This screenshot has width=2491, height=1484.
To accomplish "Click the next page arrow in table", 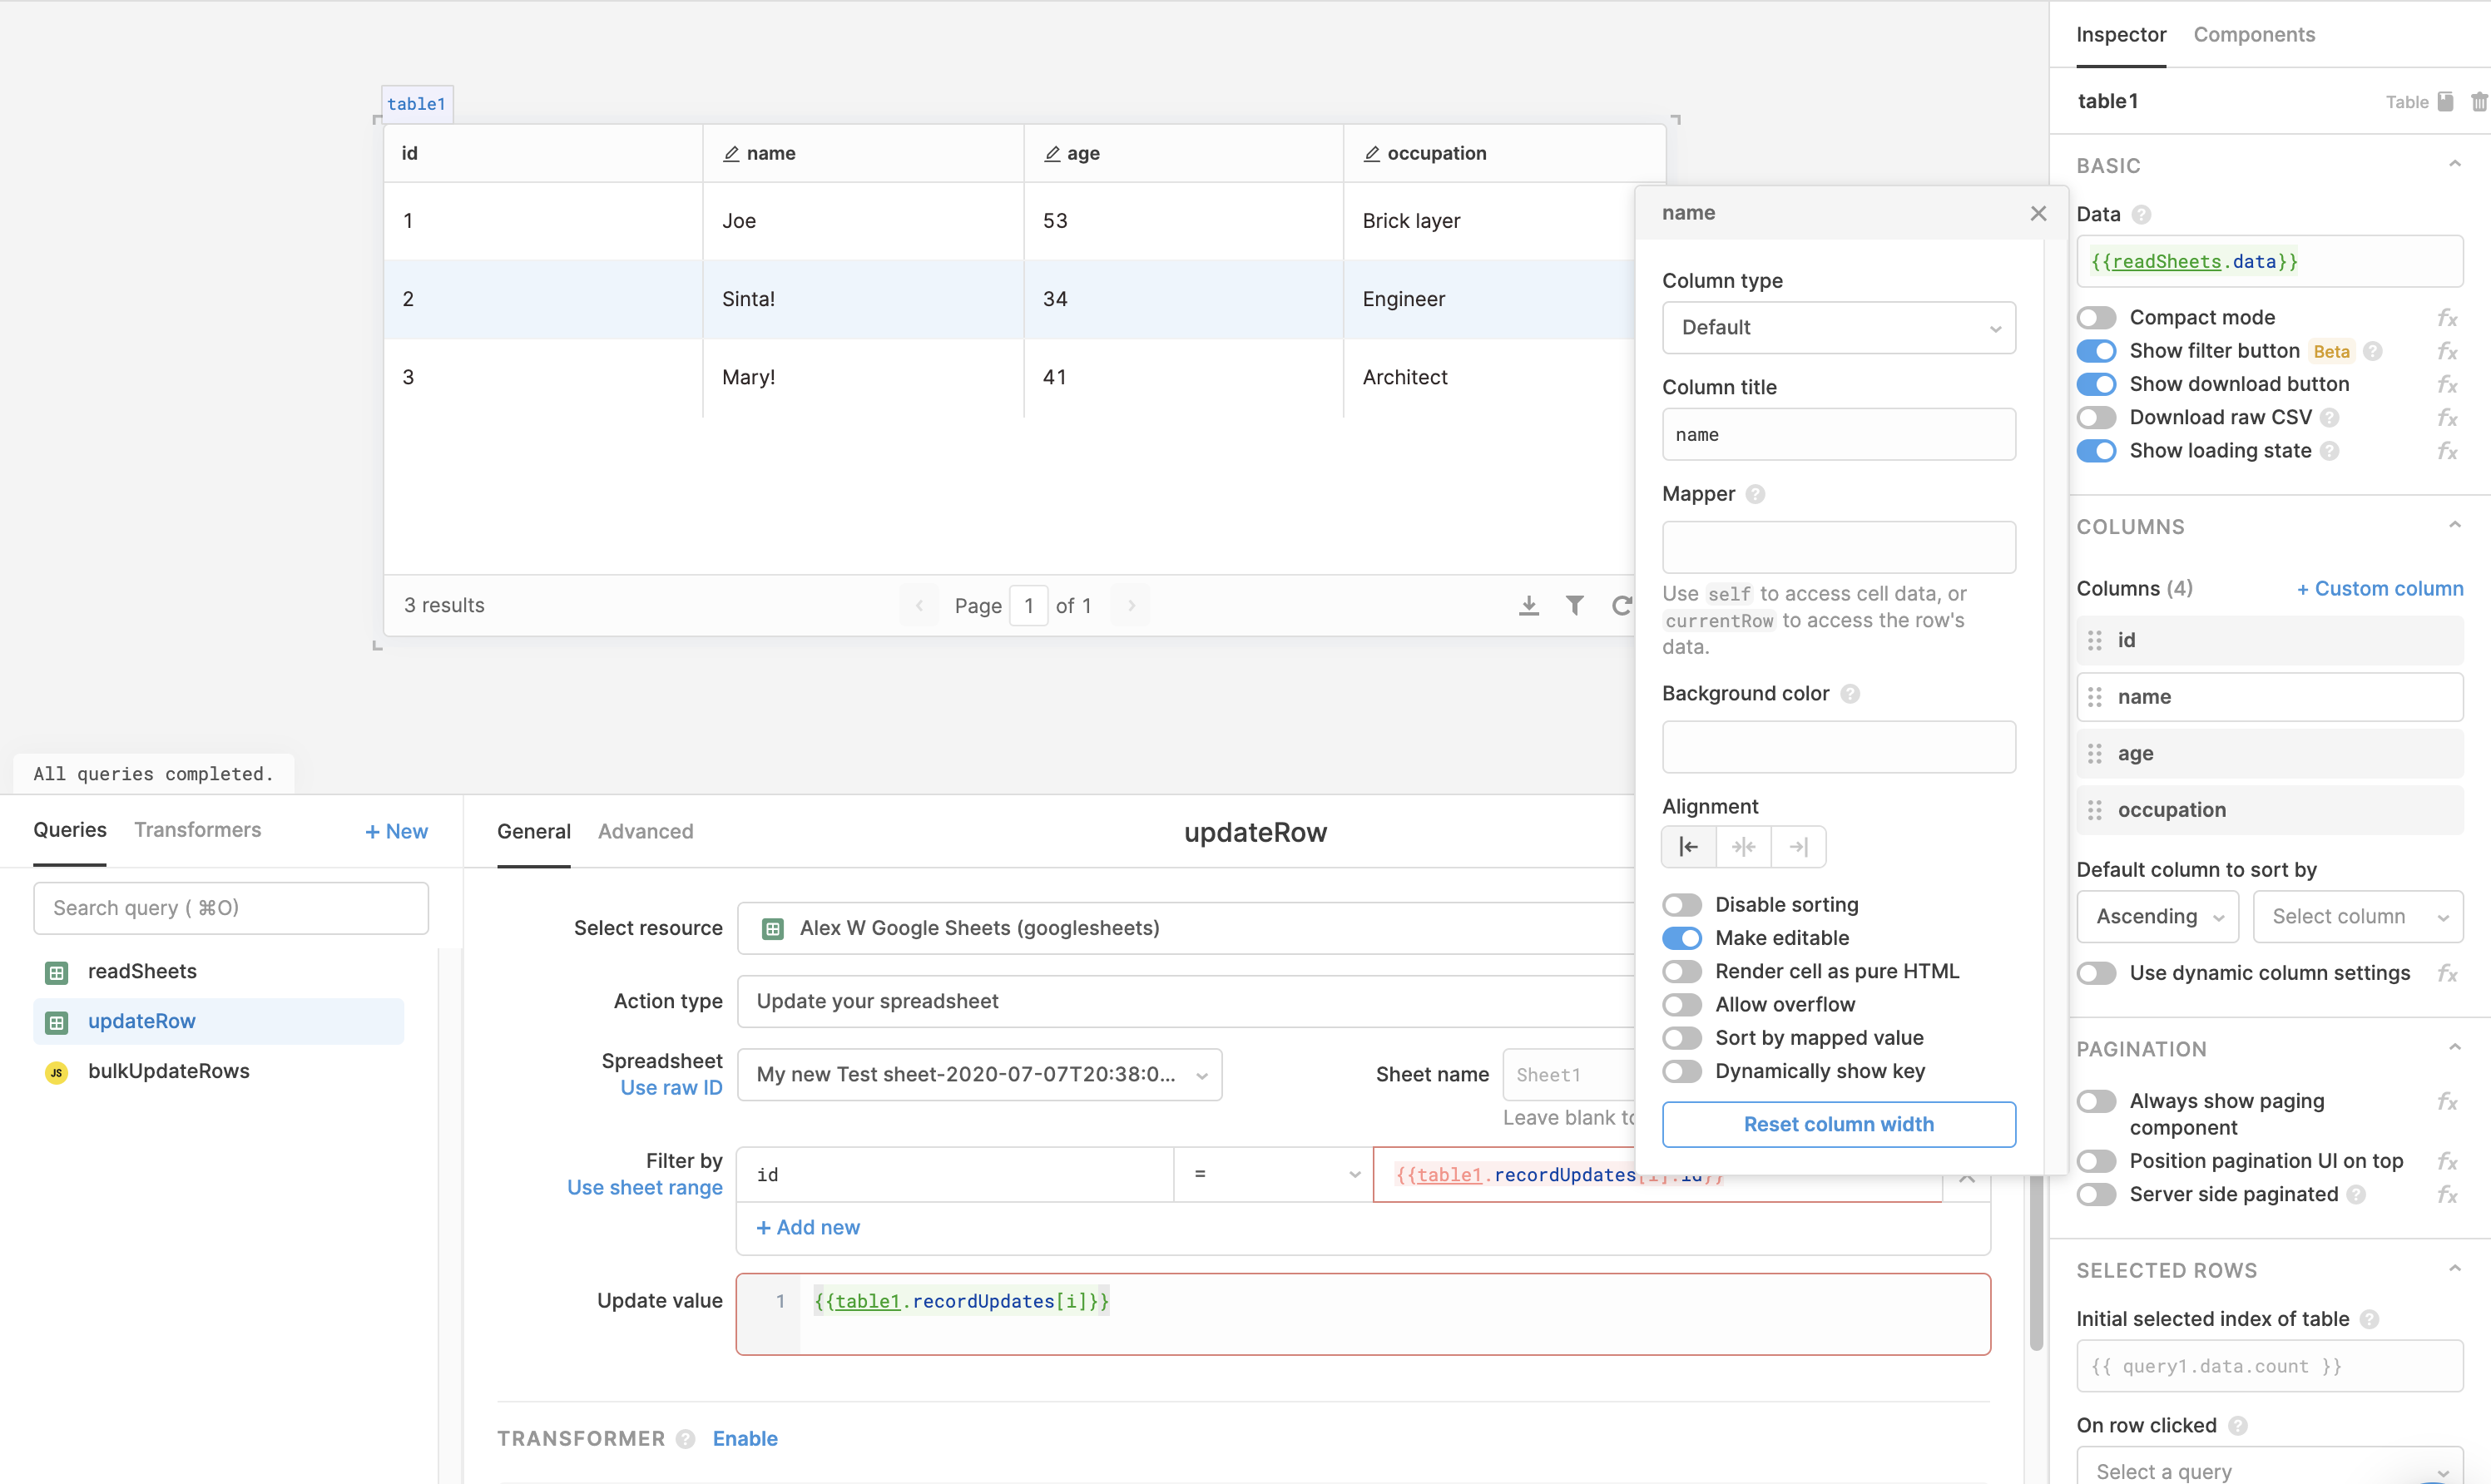I will click(1131, 605).
